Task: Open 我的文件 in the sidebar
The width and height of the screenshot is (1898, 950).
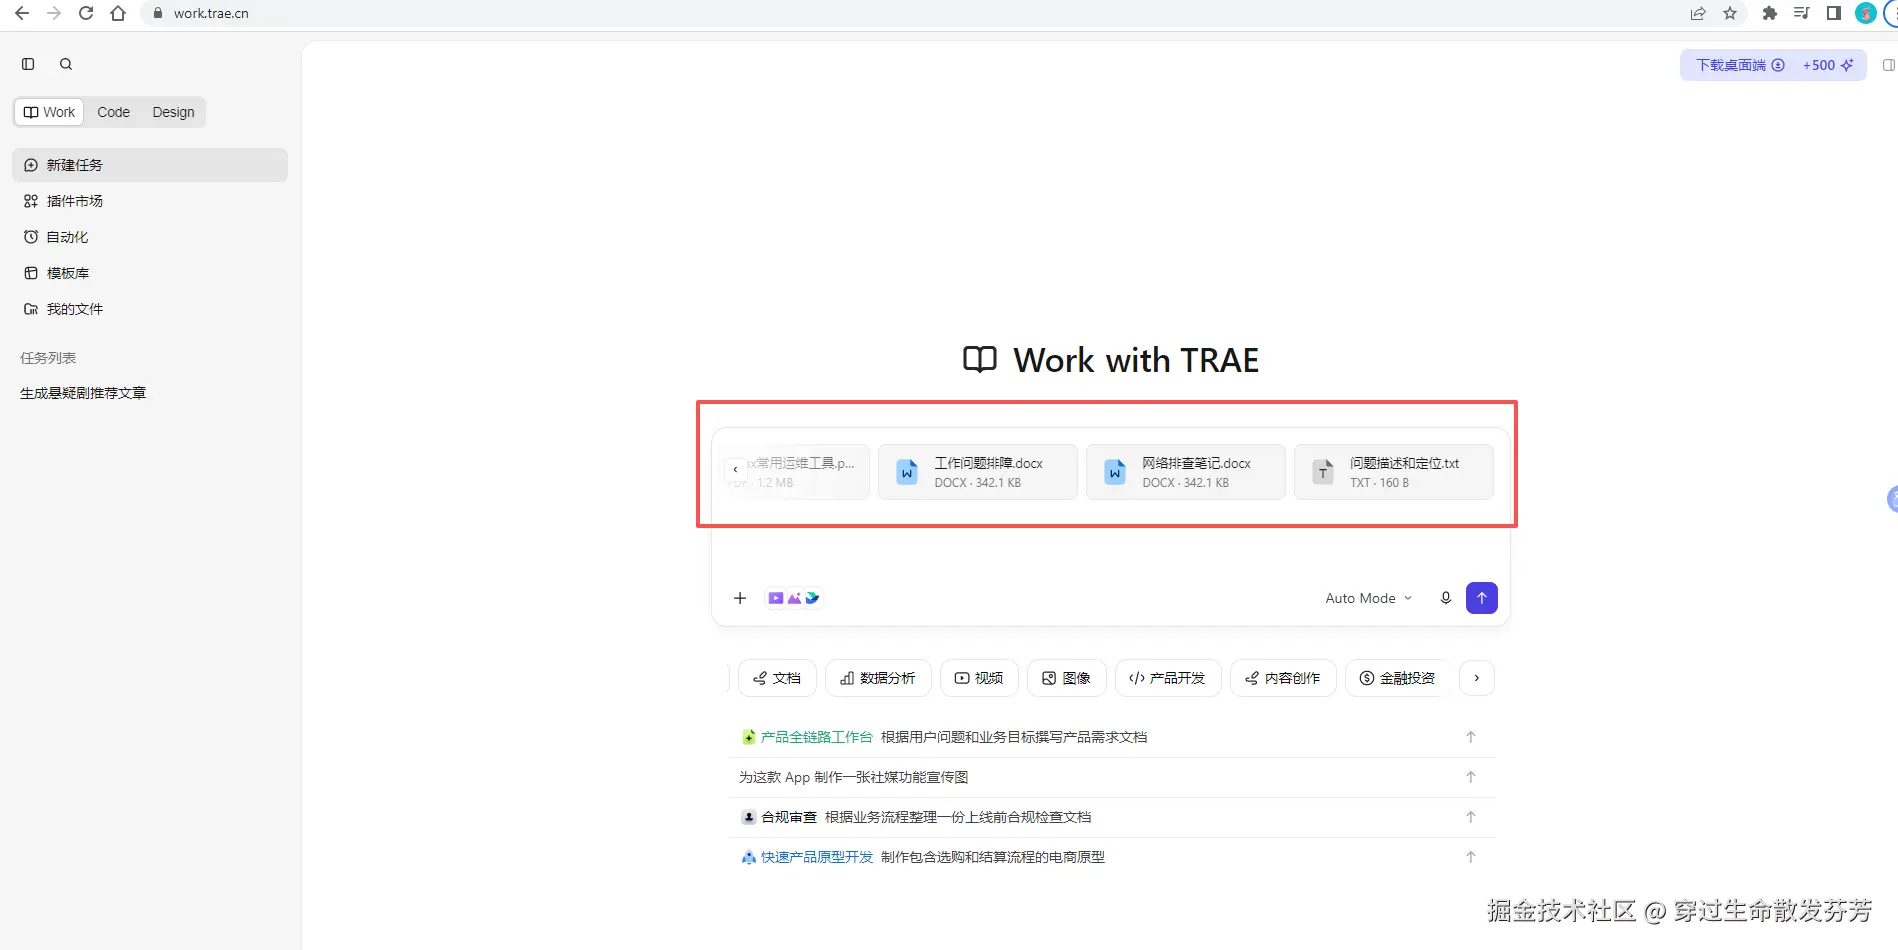Action: [x=150, y=309]
